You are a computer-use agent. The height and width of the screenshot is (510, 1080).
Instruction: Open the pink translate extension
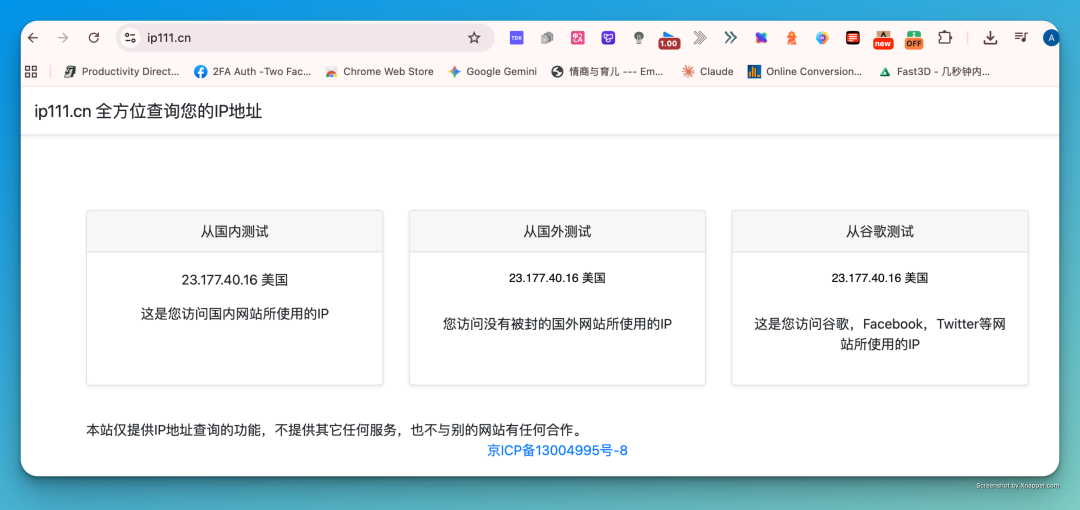[x=577, y=38]
